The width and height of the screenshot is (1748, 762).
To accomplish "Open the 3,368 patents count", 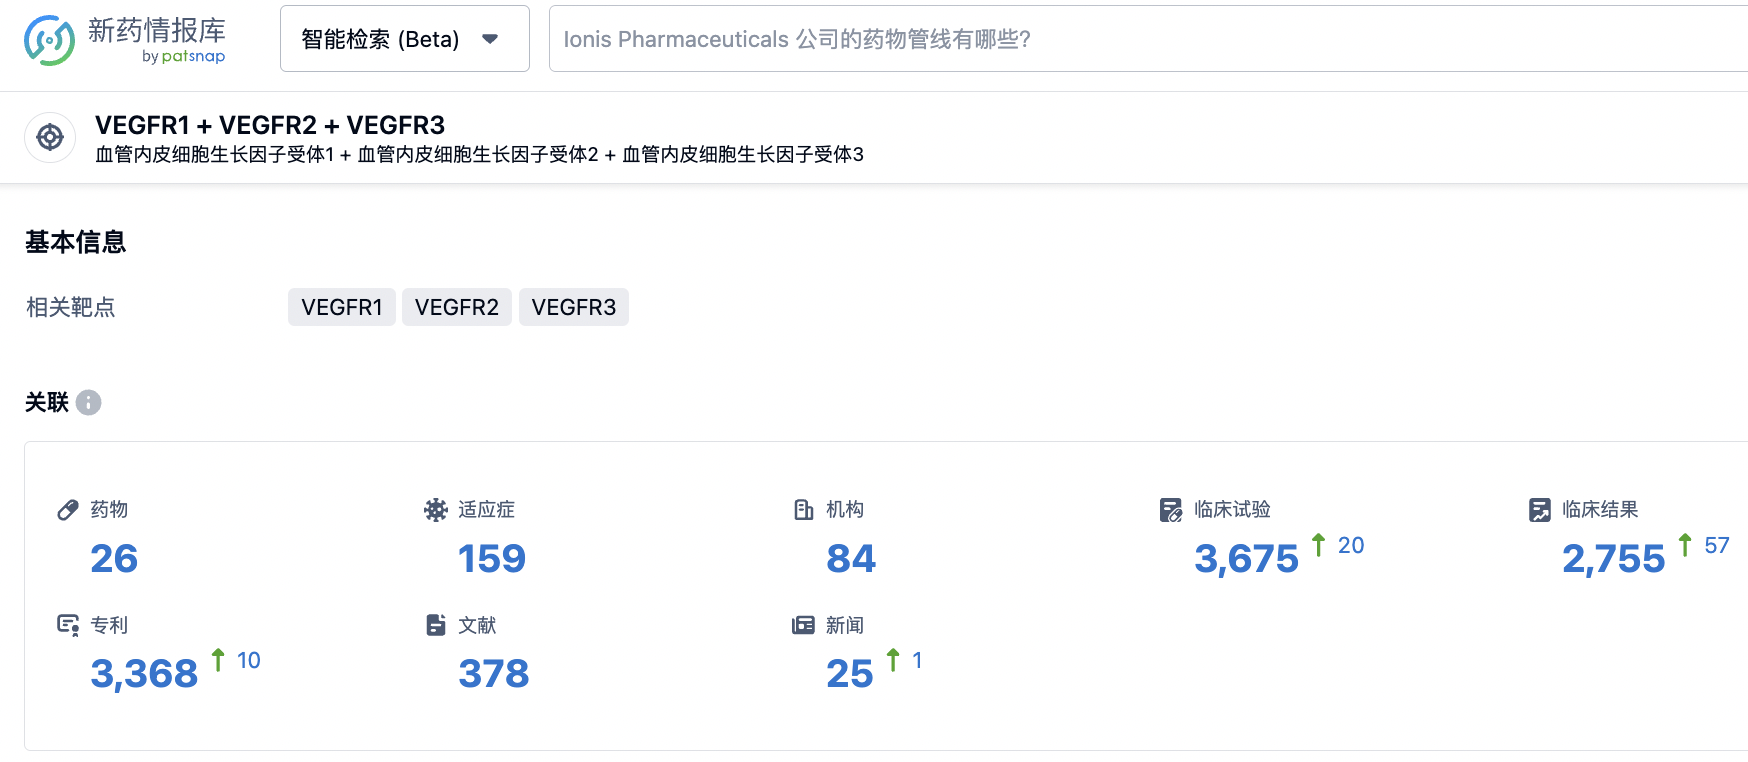I will click(144, 674).
